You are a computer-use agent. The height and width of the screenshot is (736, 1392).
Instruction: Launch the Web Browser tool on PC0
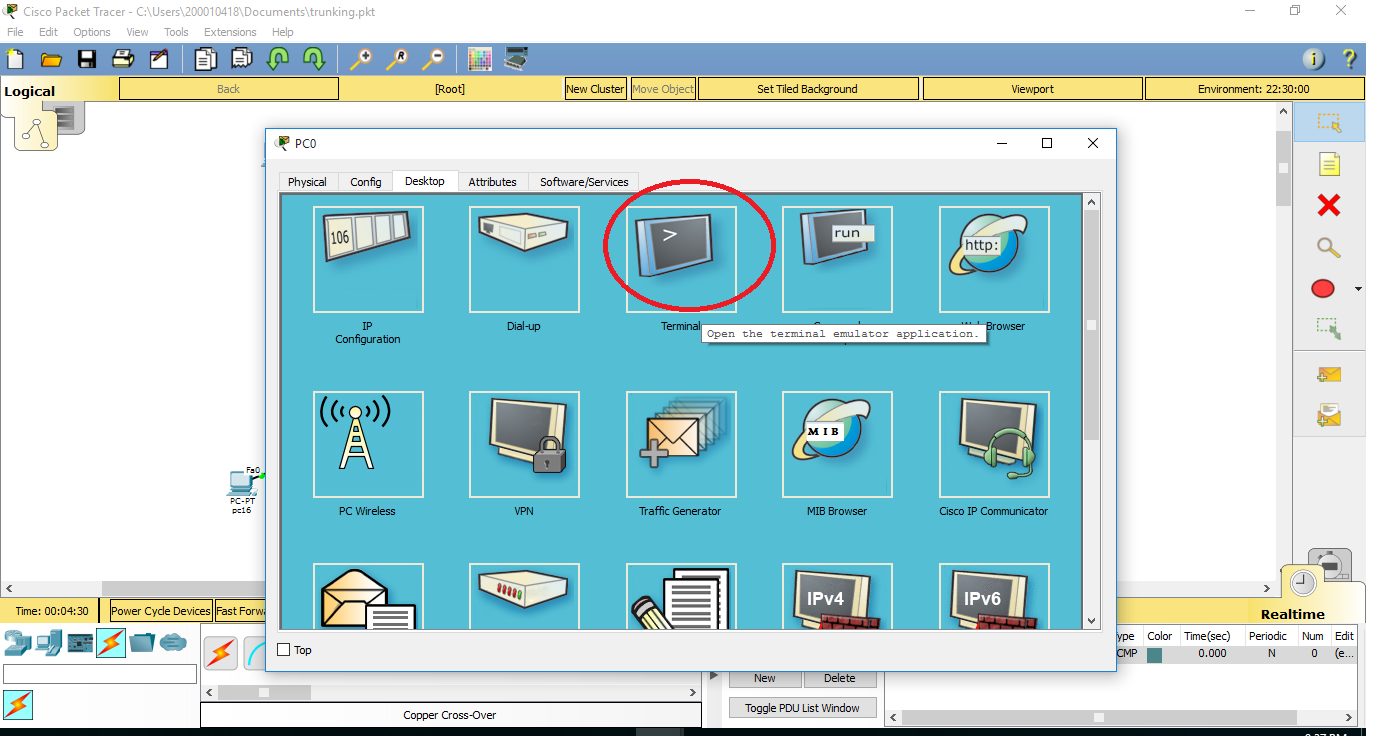(993, 257)
